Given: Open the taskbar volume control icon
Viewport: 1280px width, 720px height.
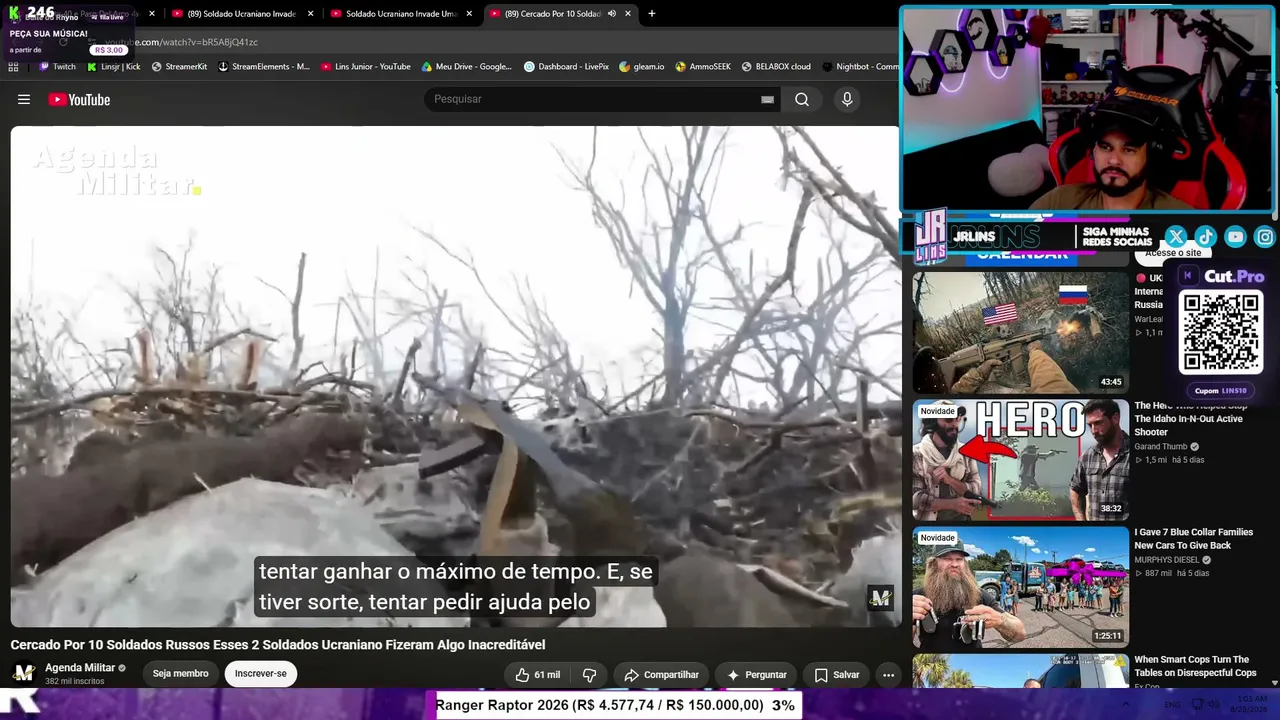Looking at the screenshot, I should click(x=1214, y=704).
